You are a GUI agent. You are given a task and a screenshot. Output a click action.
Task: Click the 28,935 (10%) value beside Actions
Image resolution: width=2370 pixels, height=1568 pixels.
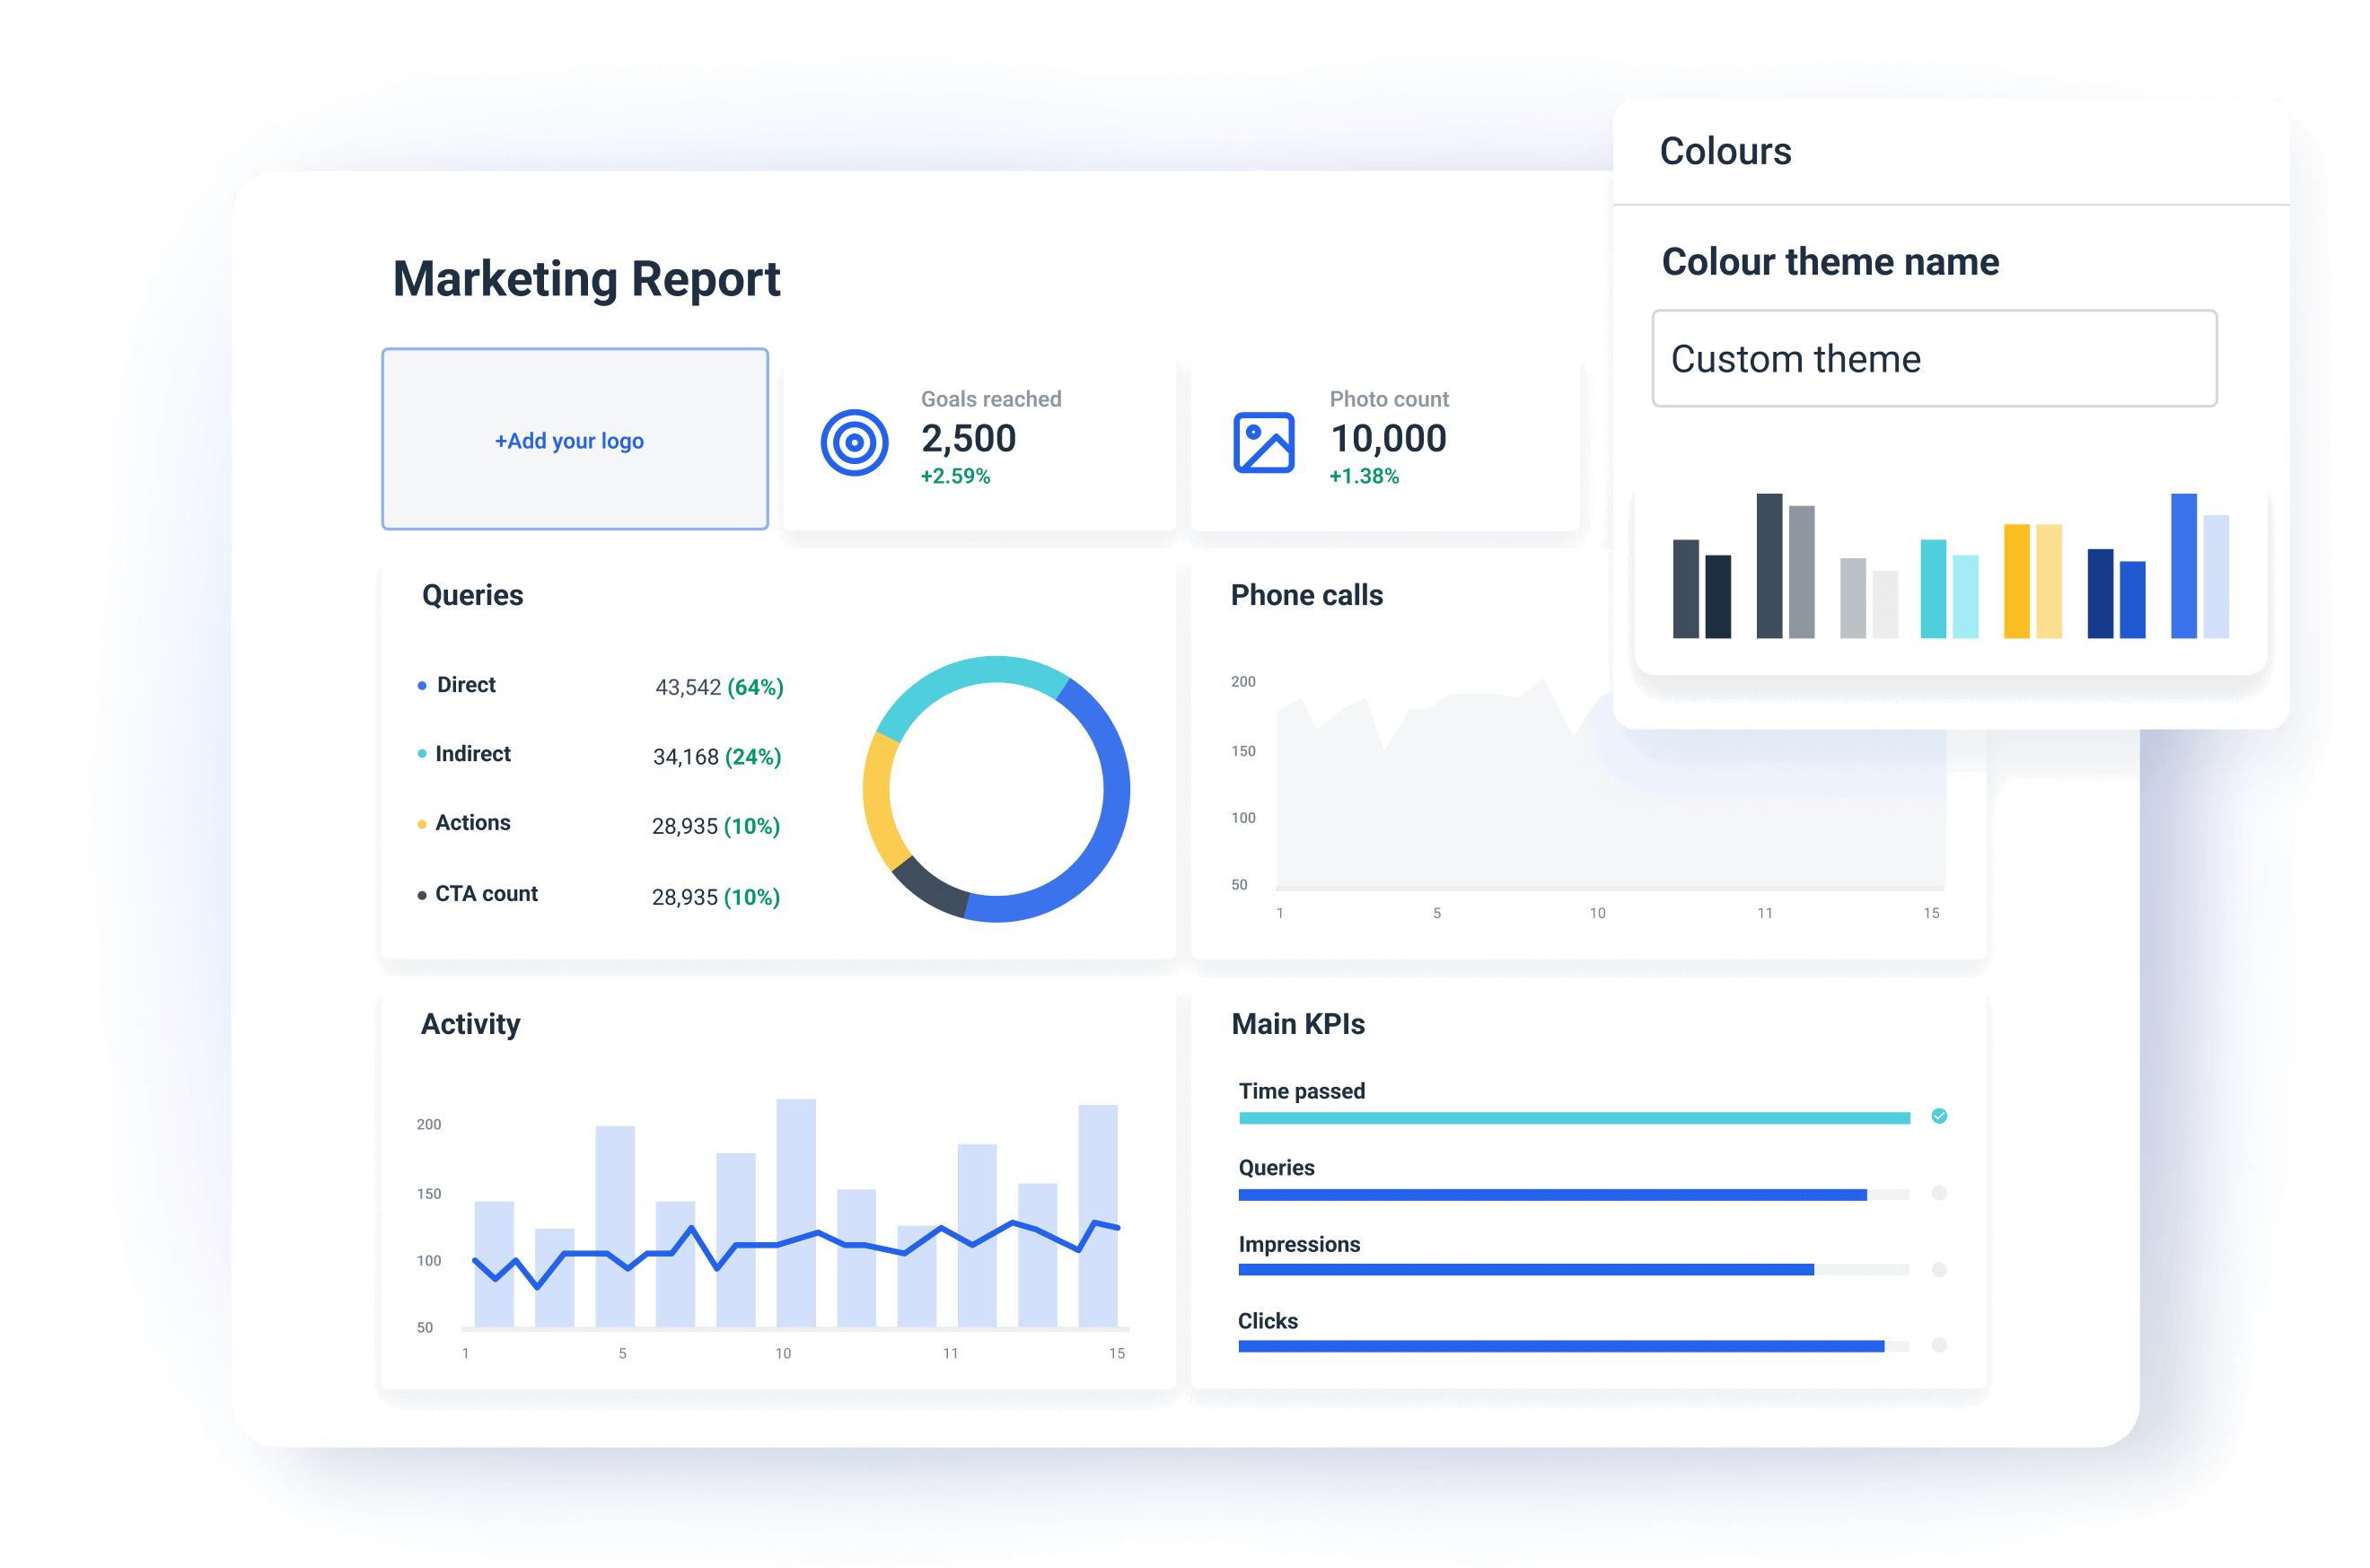tap(716, 827)
